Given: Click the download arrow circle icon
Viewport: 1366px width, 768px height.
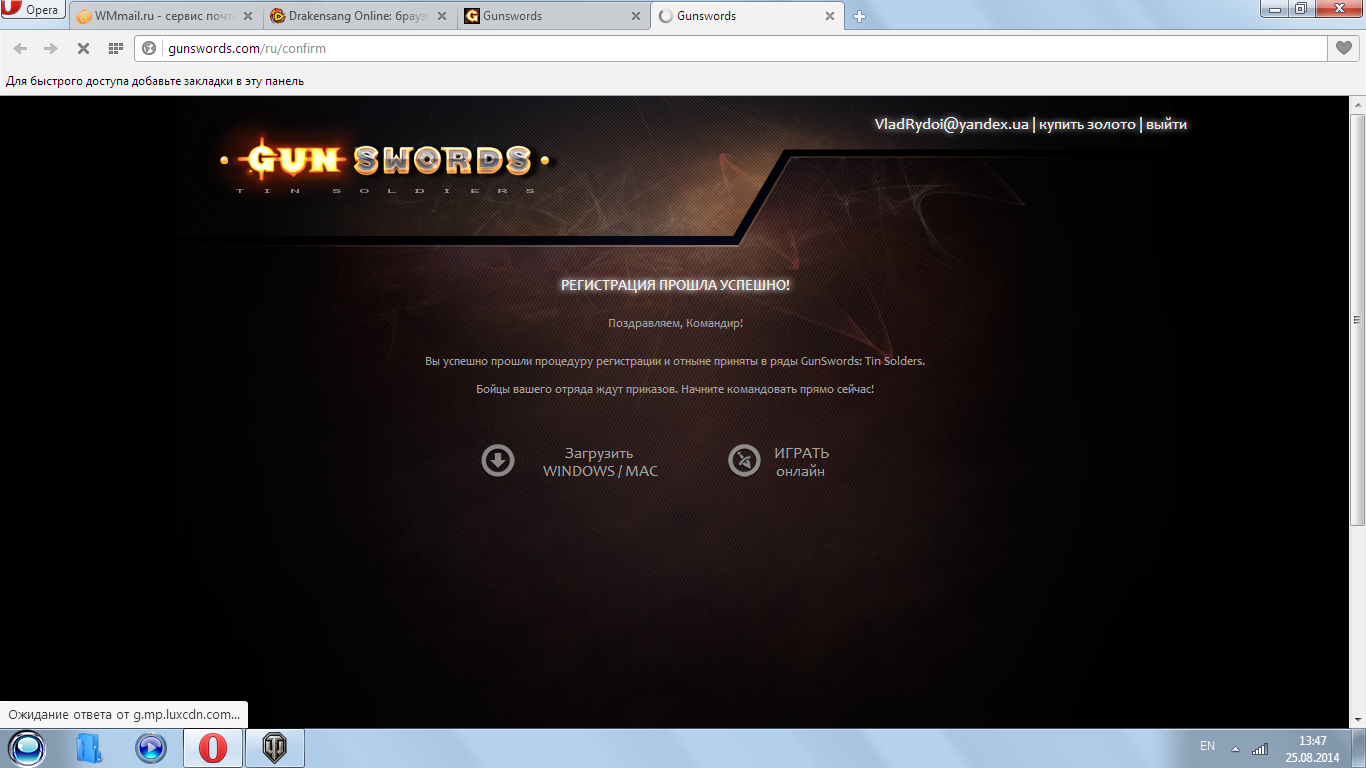Looking at the screenshot, I should tap(498, 460).
